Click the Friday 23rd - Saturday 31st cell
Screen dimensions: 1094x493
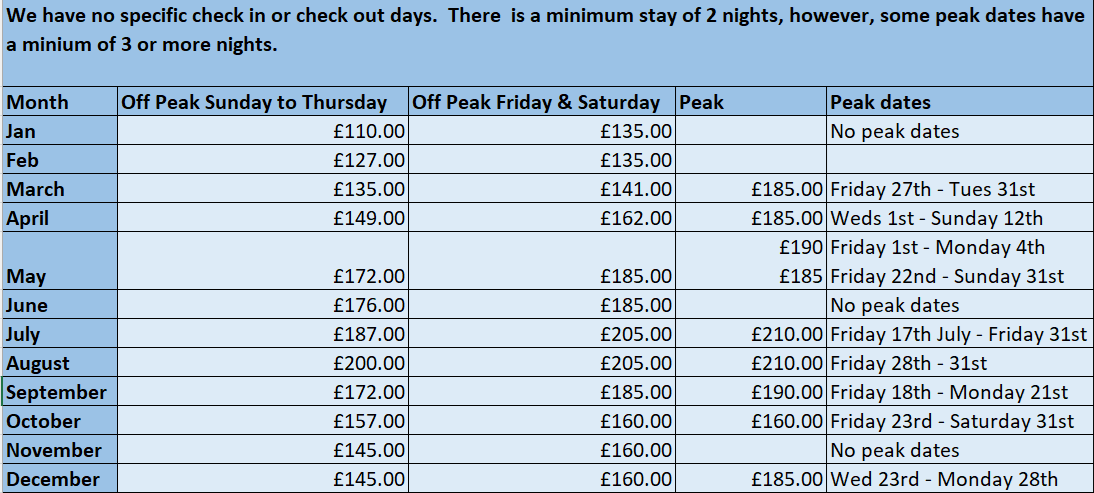coord(958,421)
